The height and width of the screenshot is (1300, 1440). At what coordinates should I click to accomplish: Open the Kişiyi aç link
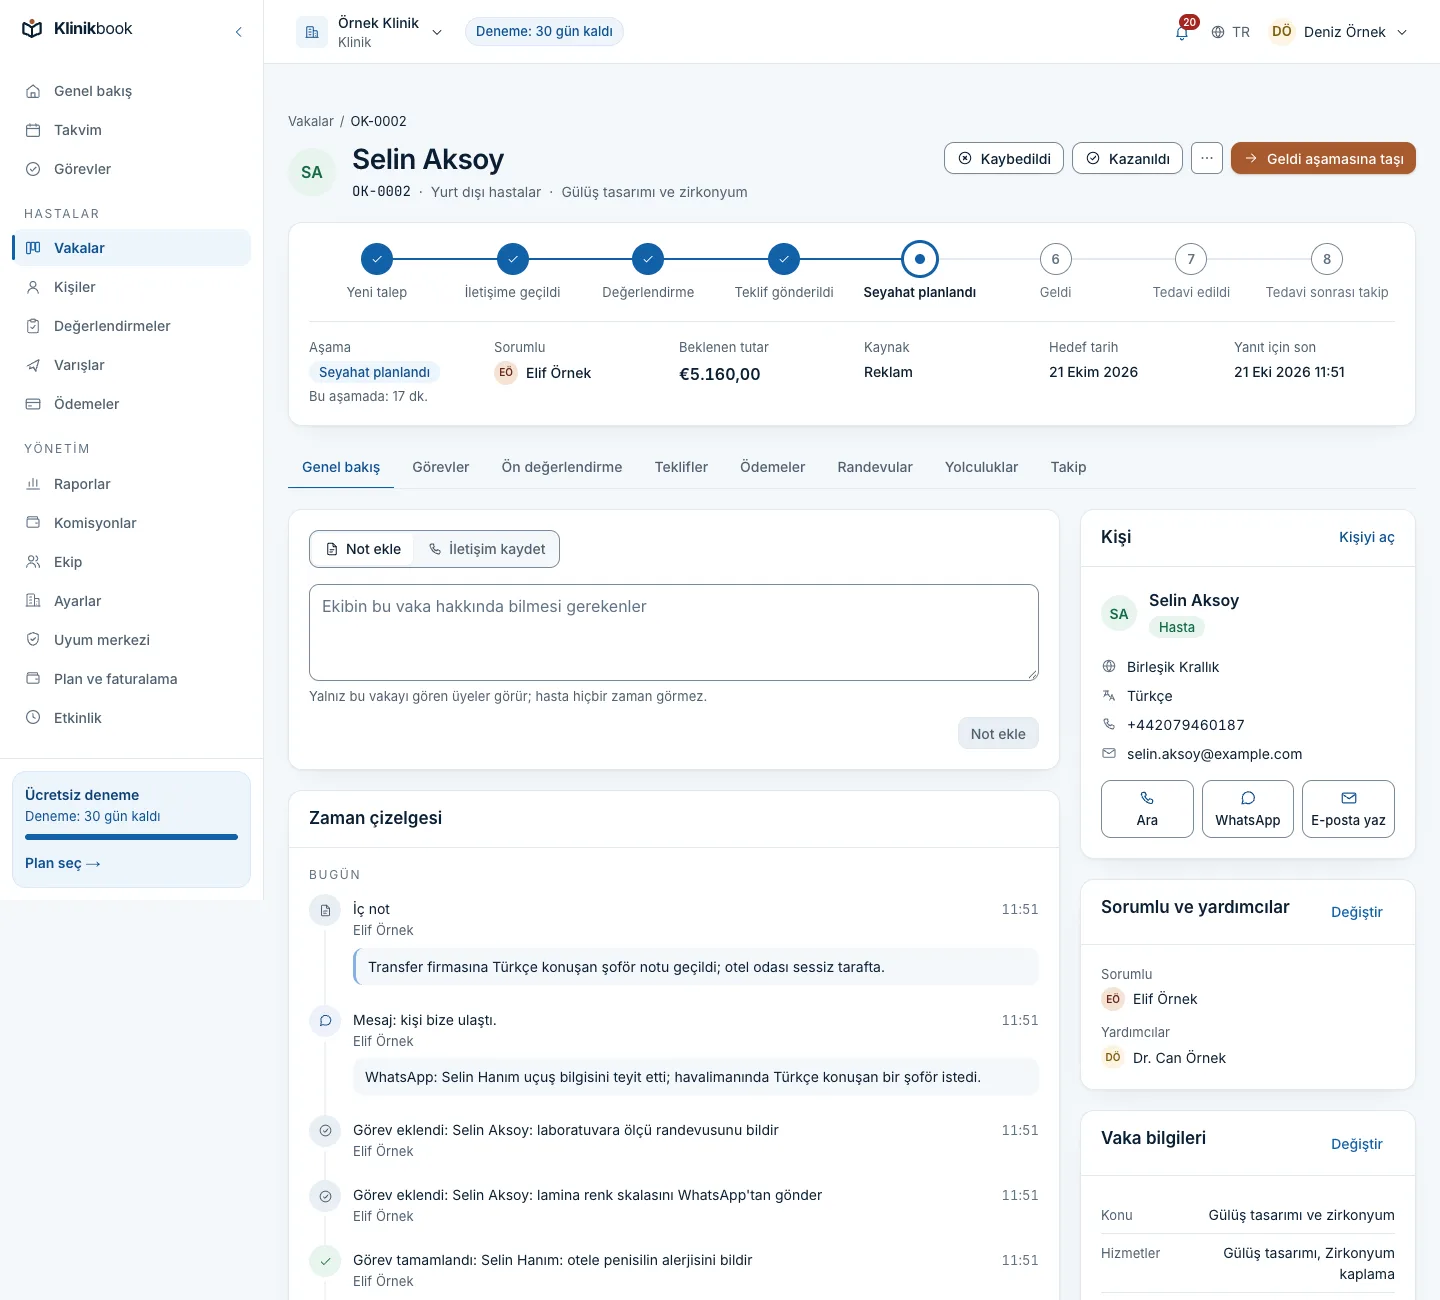coord(1366,537)
